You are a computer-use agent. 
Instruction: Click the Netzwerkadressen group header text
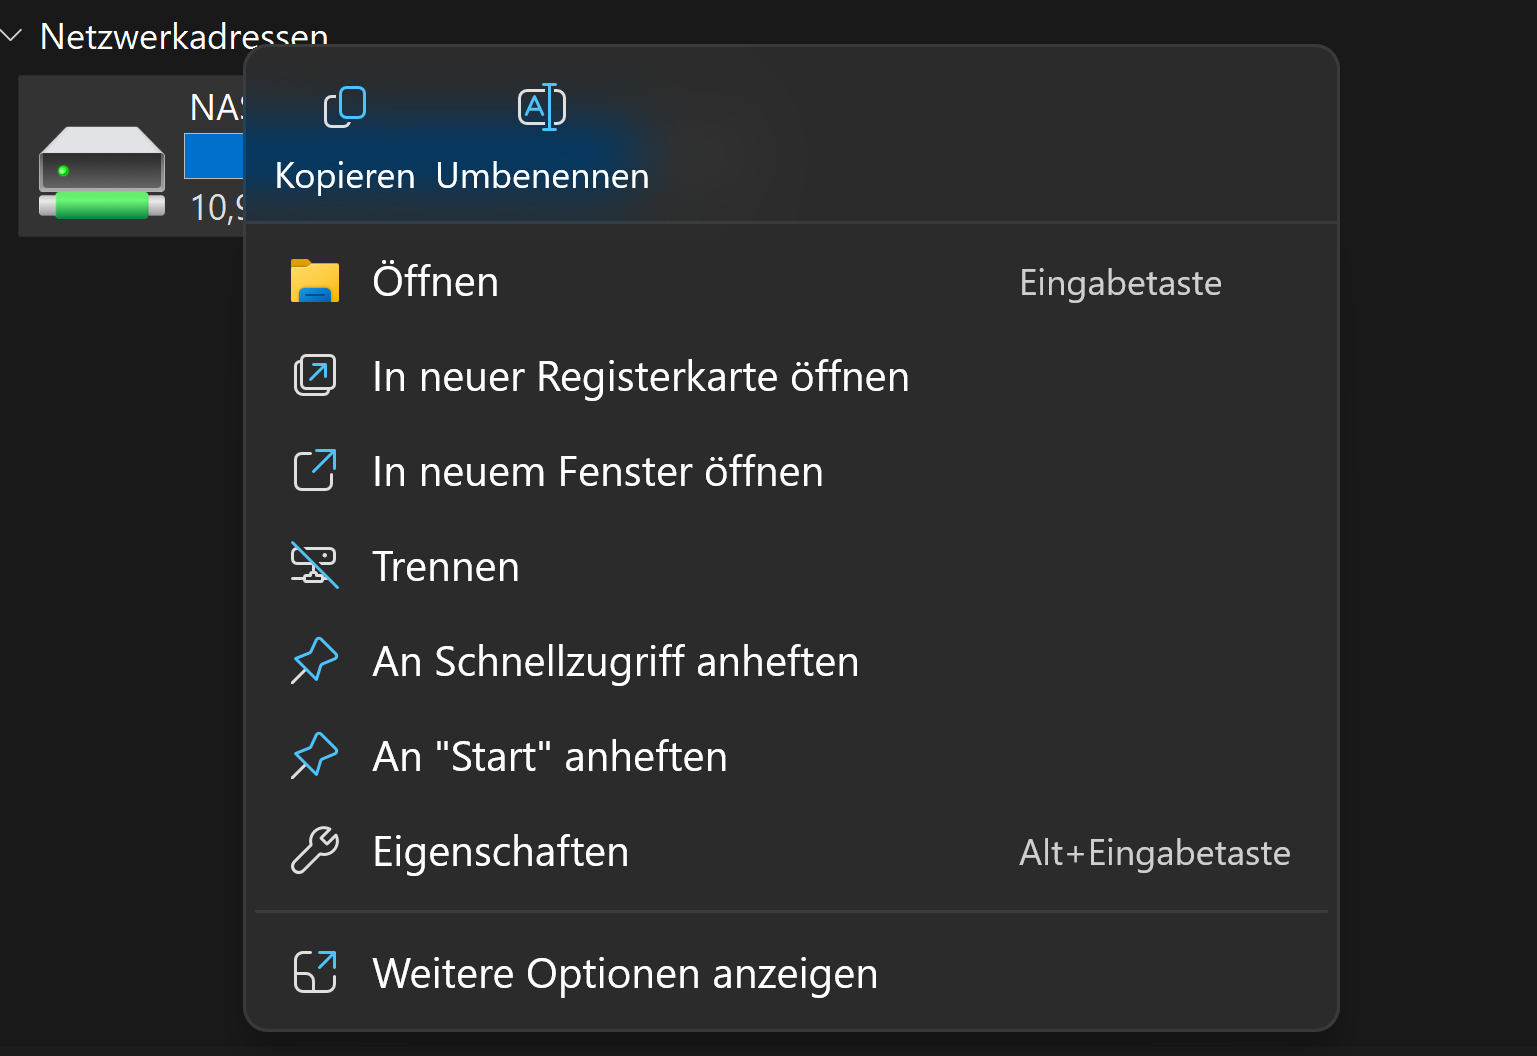(x=184, y=37)
